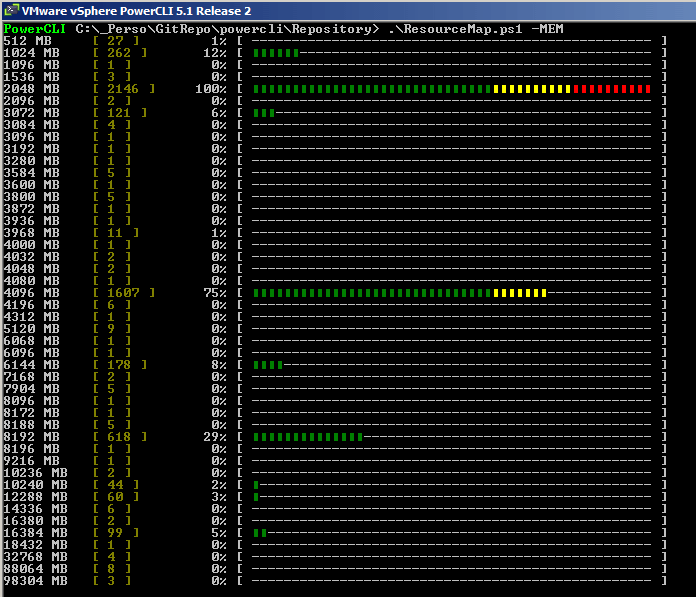Click the green PowerCLI prompt label
This screenshot has width=696, height=597.
(x=35, y=29)
